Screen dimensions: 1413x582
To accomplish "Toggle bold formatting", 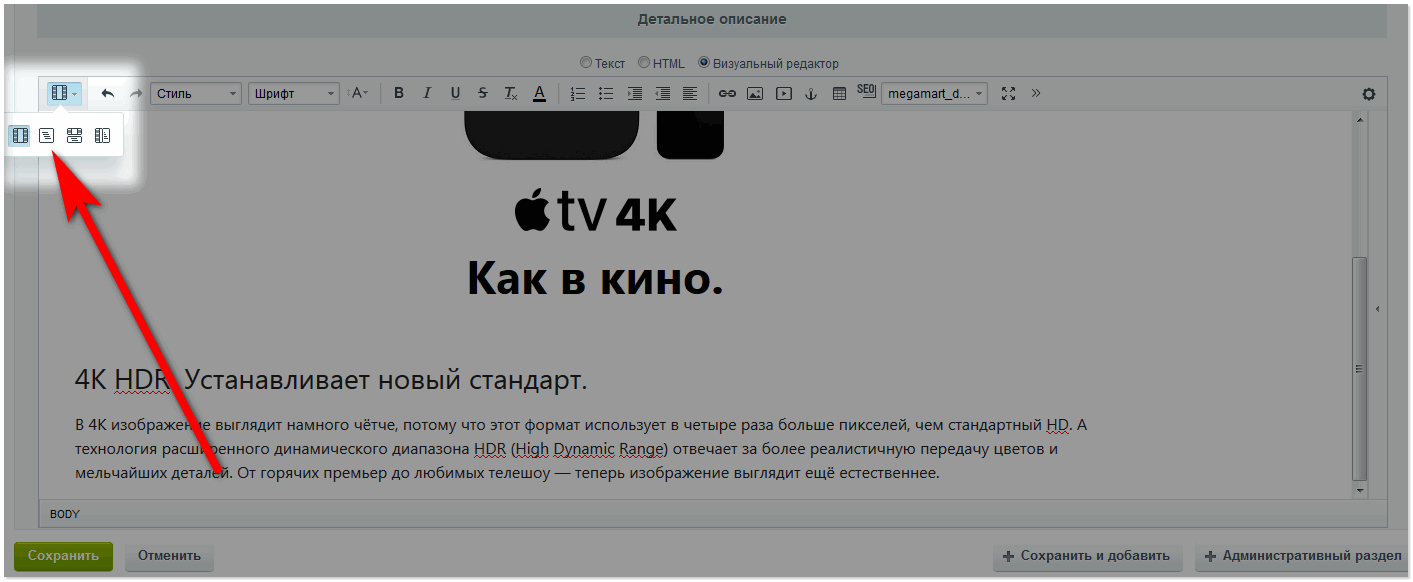I will [x=399, y=93].
